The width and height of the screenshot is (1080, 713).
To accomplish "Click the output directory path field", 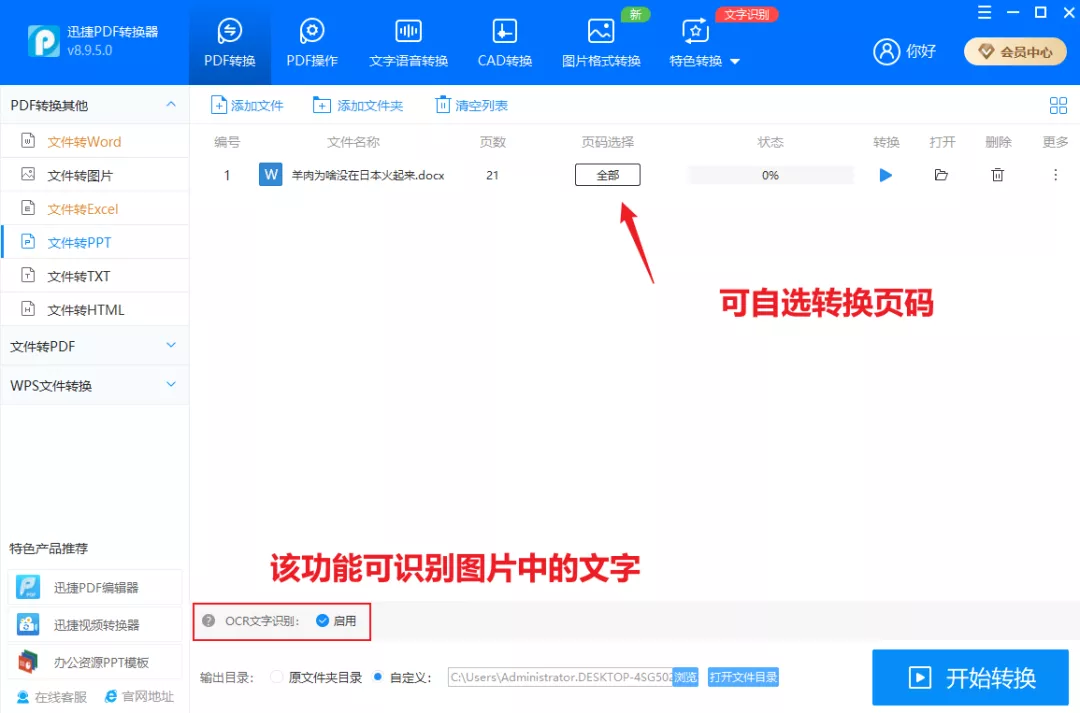I will [560, 677].
